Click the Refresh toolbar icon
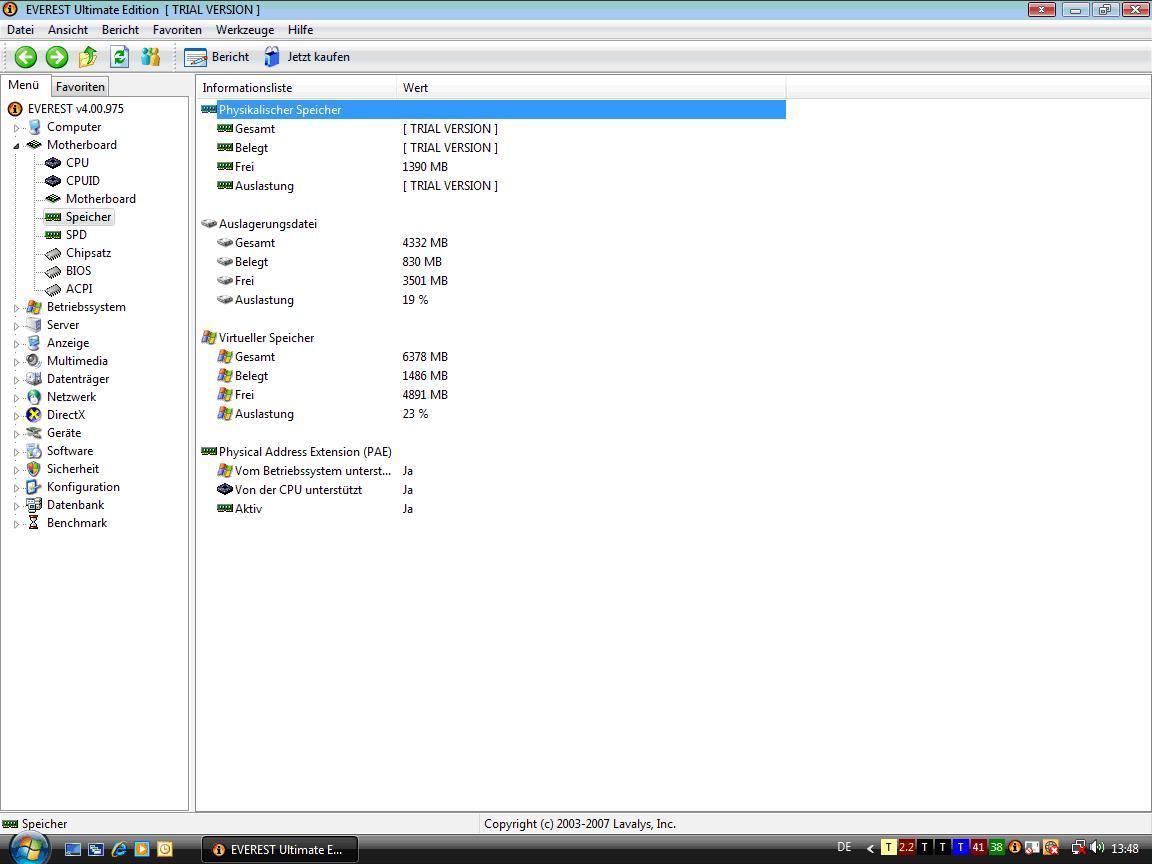Screen dimensions: 1152x864 coord(119,57)
